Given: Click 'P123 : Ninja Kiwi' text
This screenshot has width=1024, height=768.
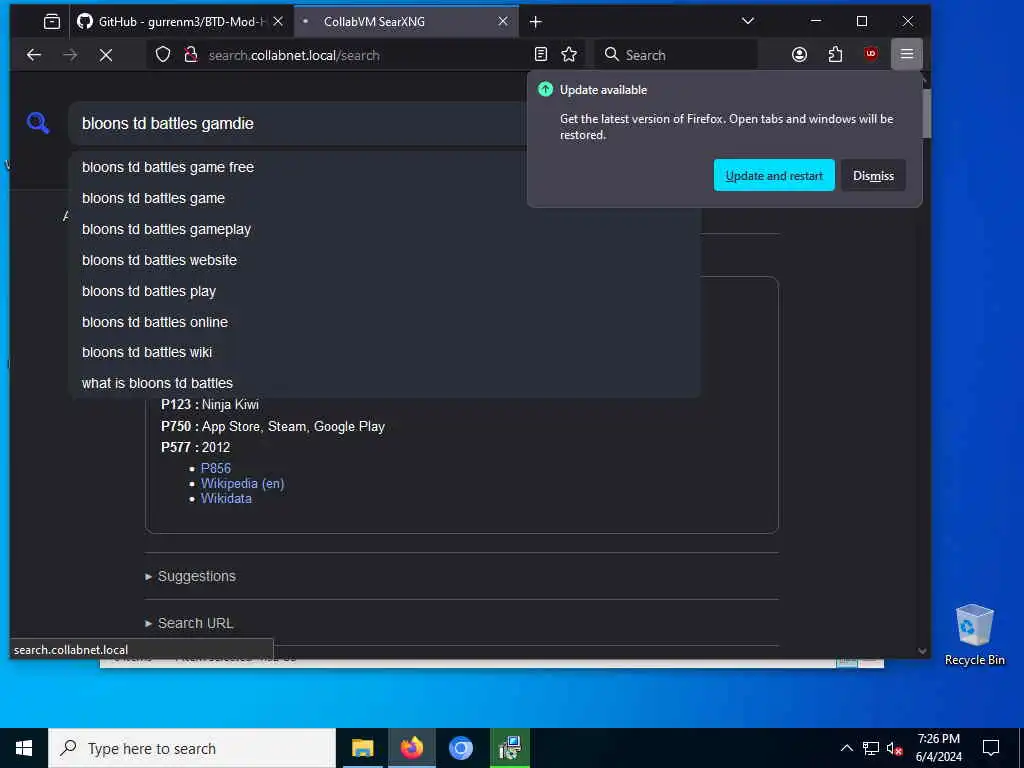Looking at the screenshot, I should pos(210,404).
